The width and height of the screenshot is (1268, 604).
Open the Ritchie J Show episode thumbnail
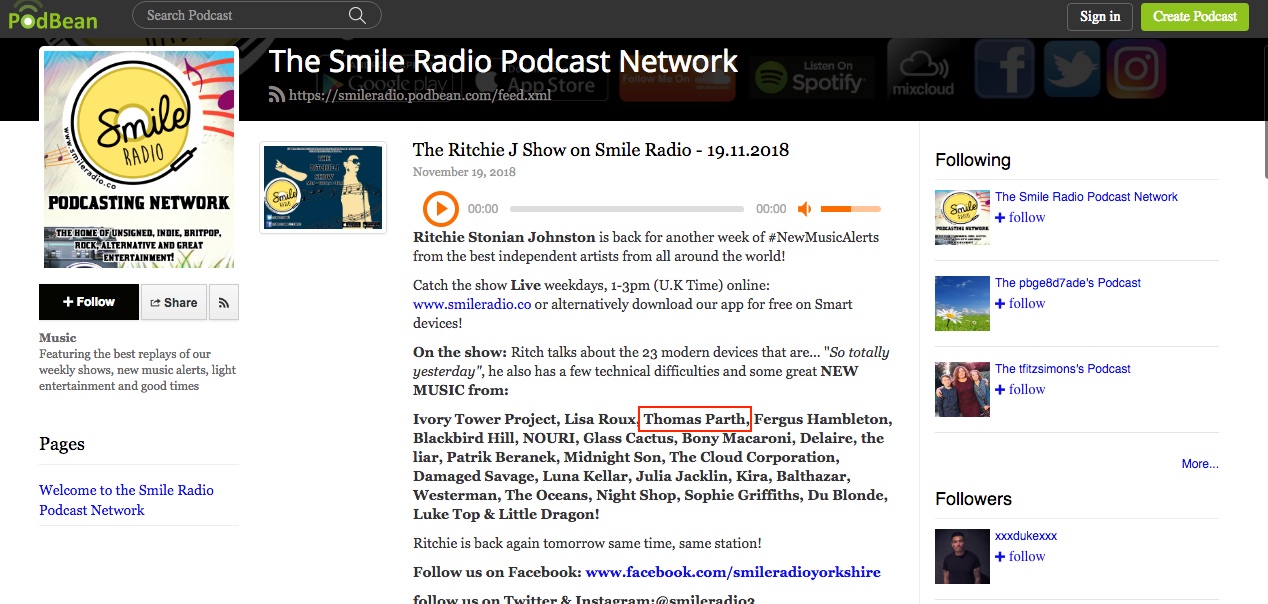323,188
